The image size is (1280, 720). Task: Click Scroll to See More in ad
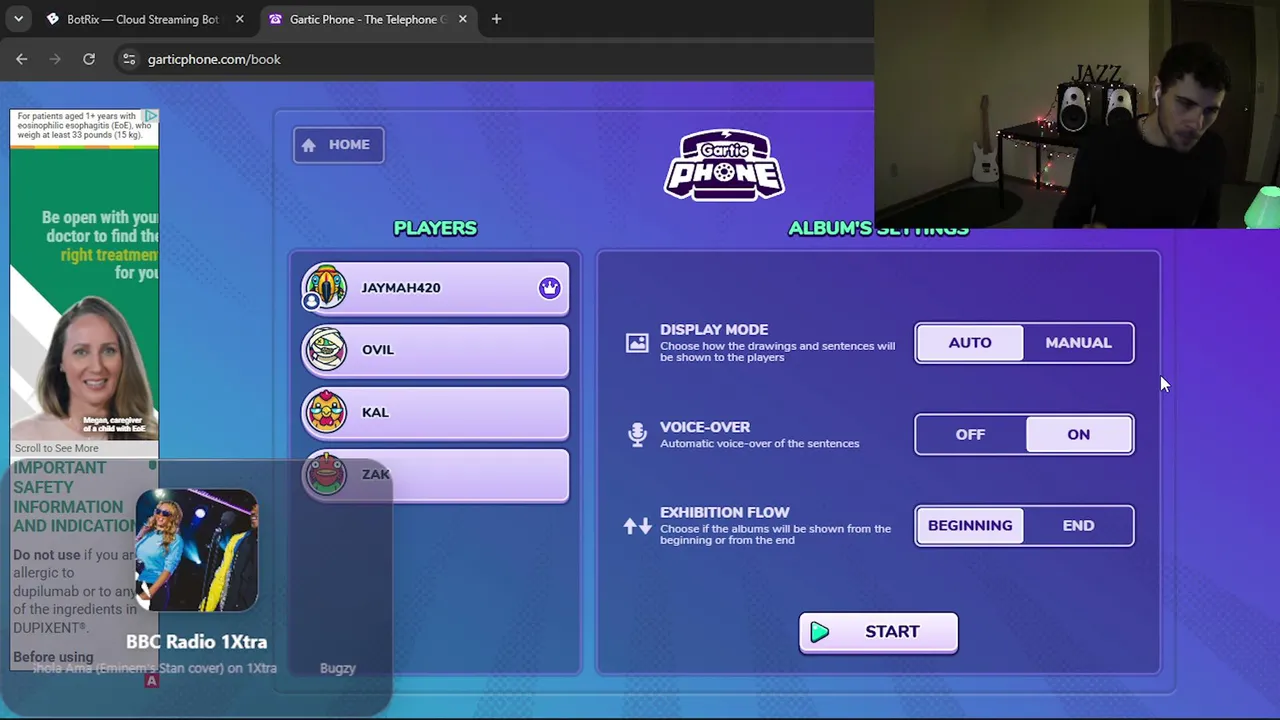click(x=57, y=448)
